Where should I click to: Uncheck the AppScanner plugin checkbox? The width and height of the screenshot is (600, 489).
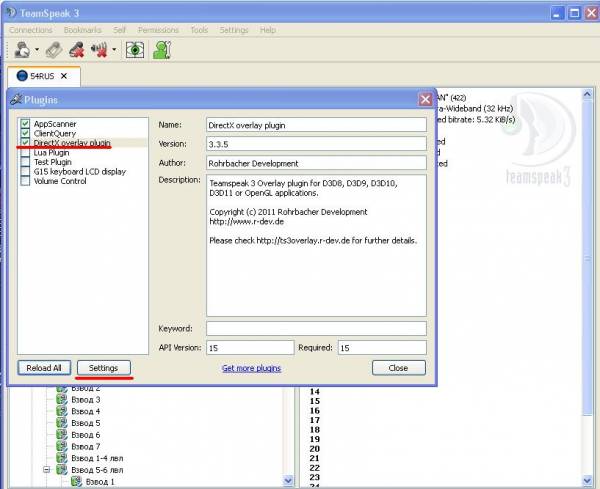pyautogui.click(x=25, y=124)
